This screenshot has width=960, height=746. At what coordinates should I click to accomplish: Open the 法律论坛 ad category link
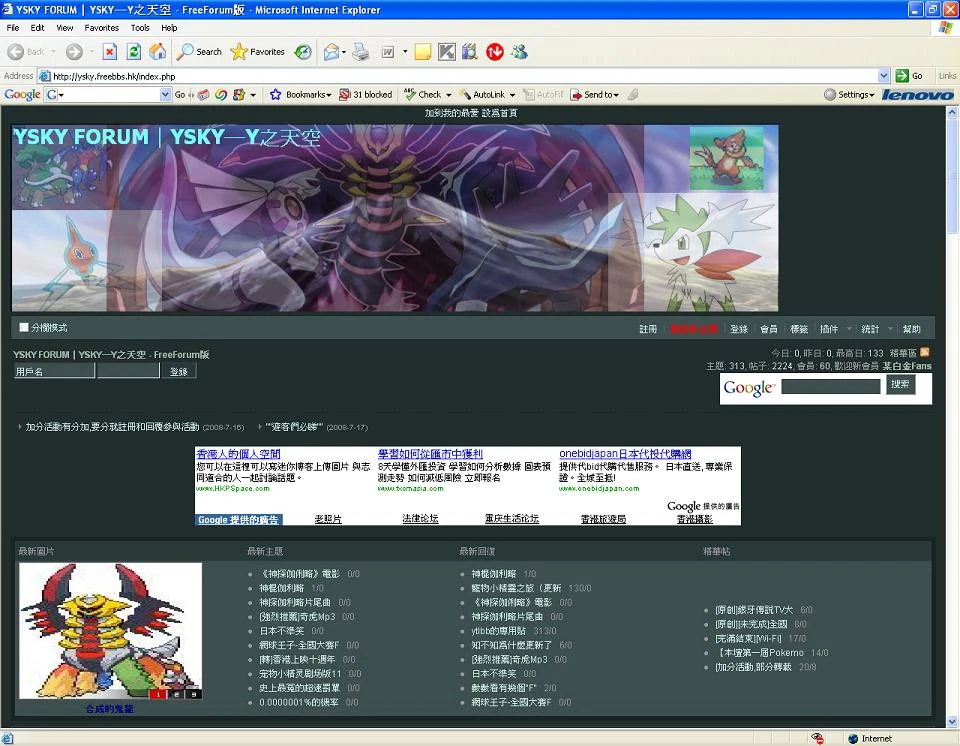(x=420, y=519)
